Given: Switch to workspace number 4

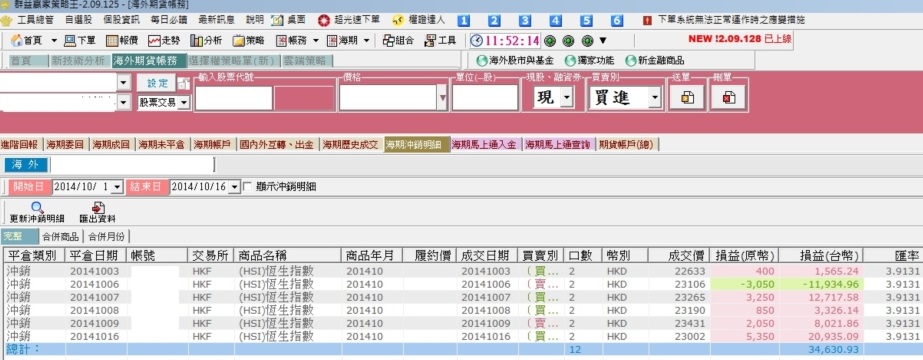Looking at the screenshot, I should click(556, 21).
